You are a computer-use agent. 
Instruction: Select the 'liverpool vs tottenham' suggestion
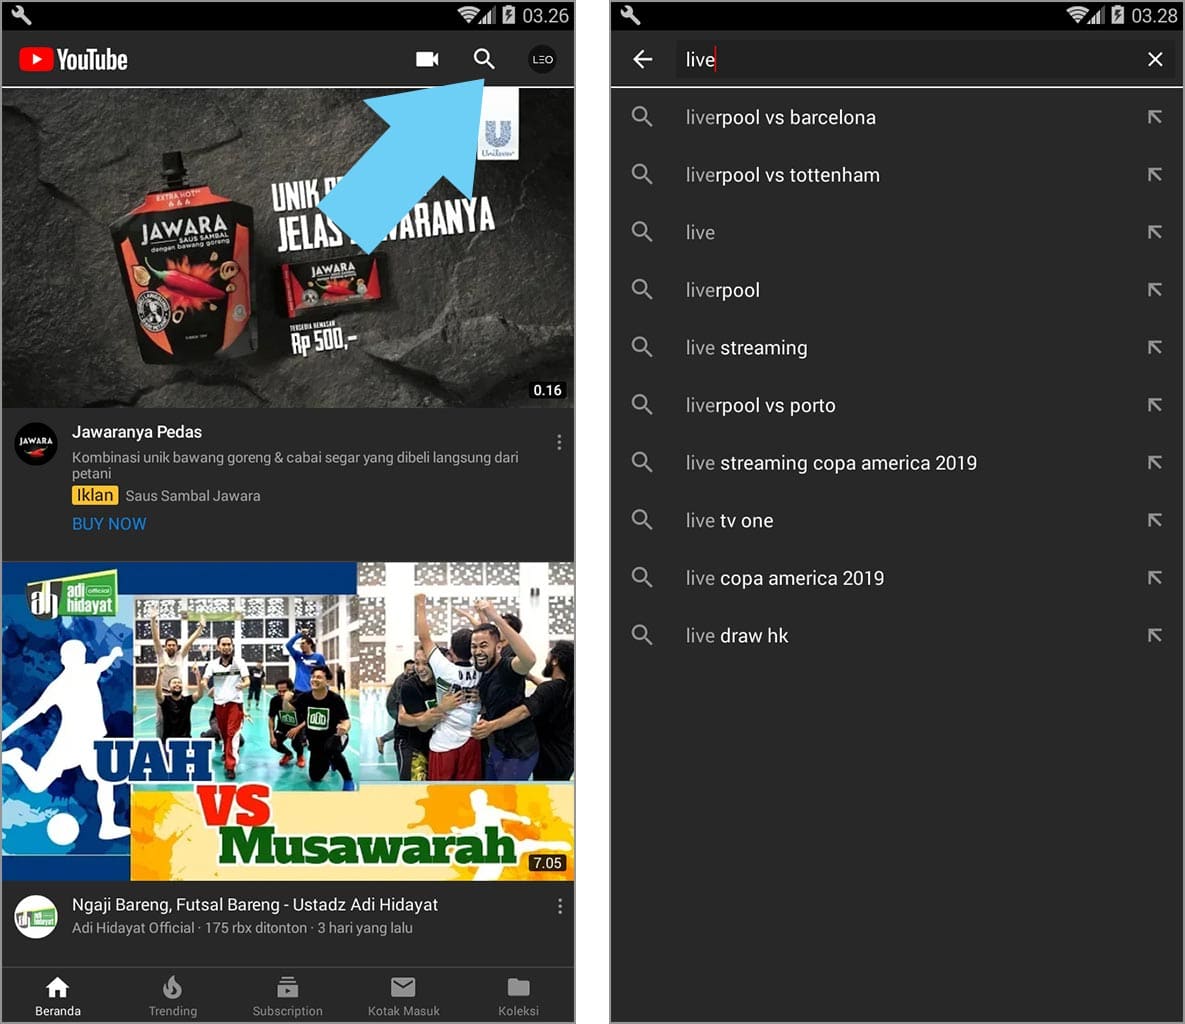[x=897, y=175]
